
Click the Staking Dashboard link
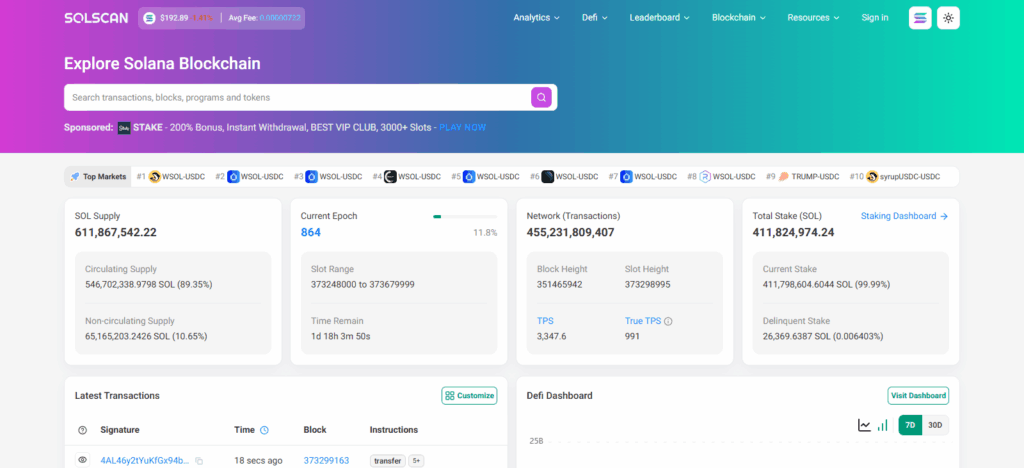pyautogui.click(x=904, y=216)
